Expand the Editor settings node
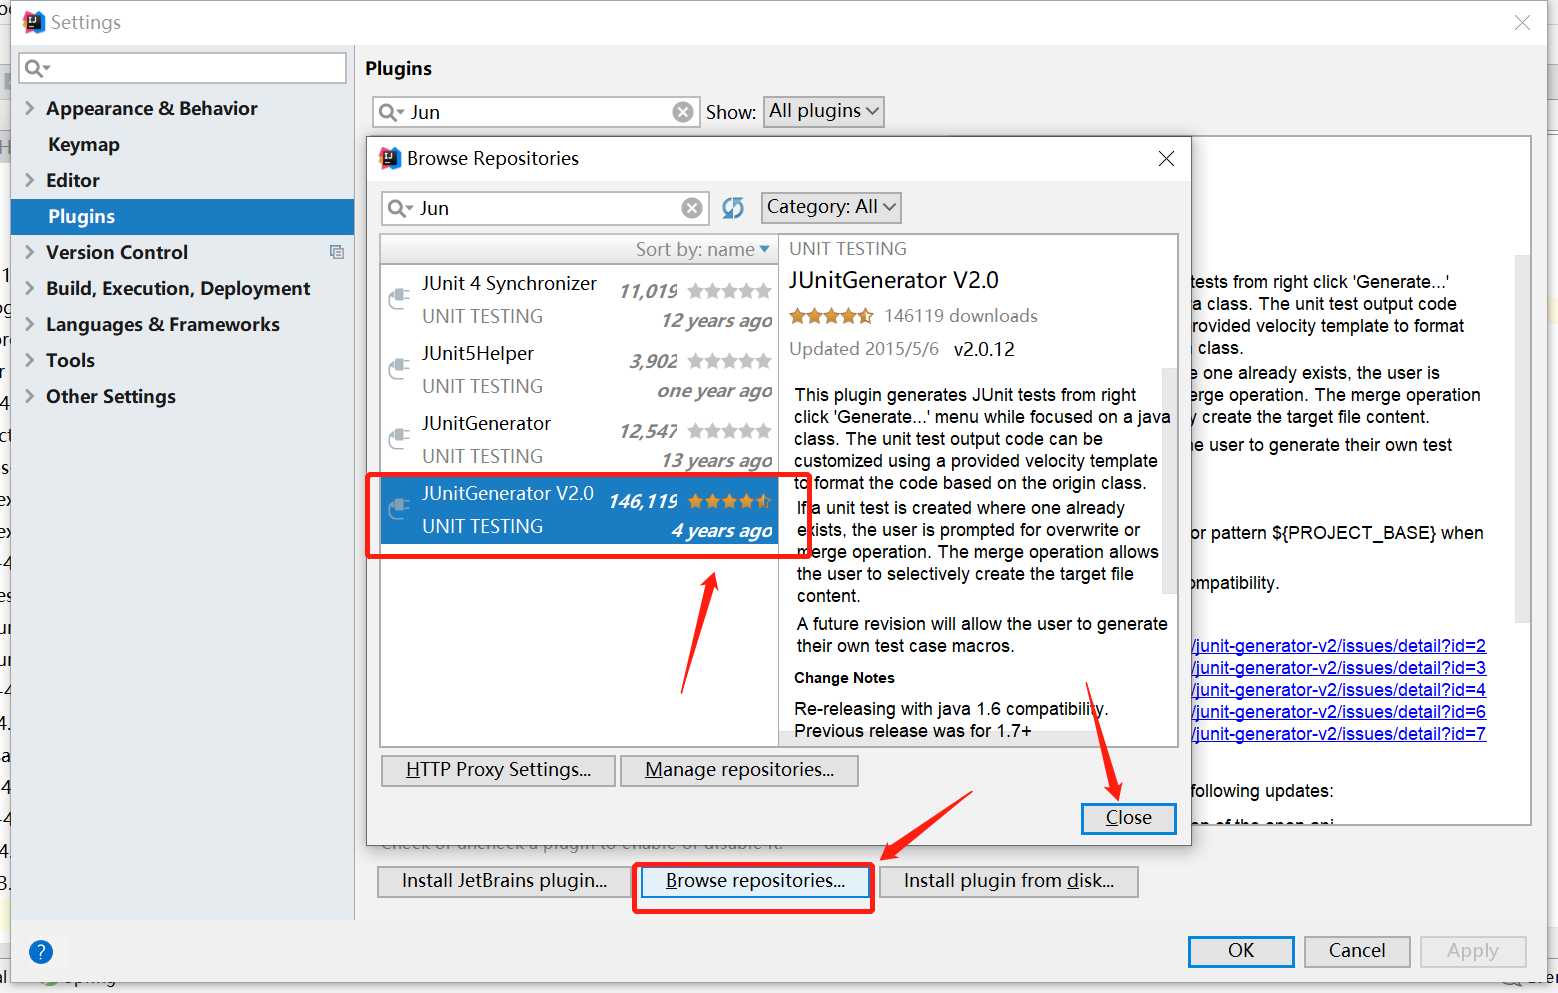 tap(30, 180)
